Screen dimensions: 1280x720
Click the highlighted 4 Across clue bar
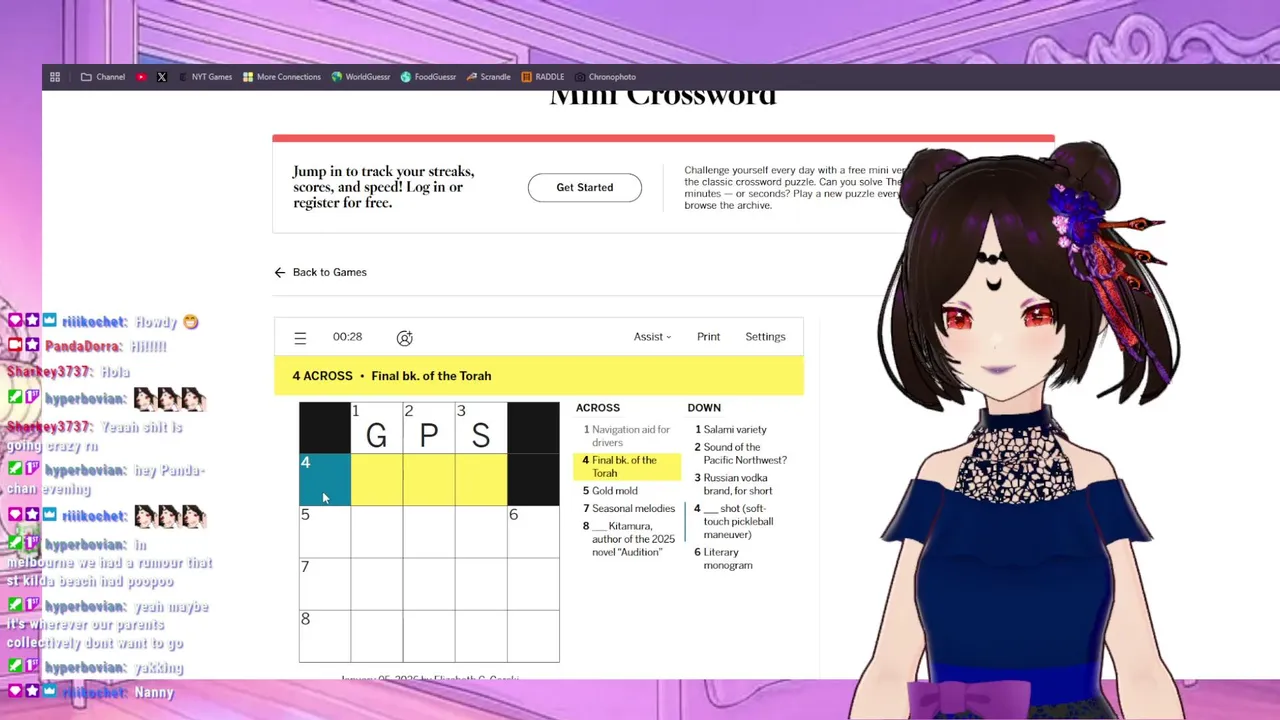coord(539,376)
